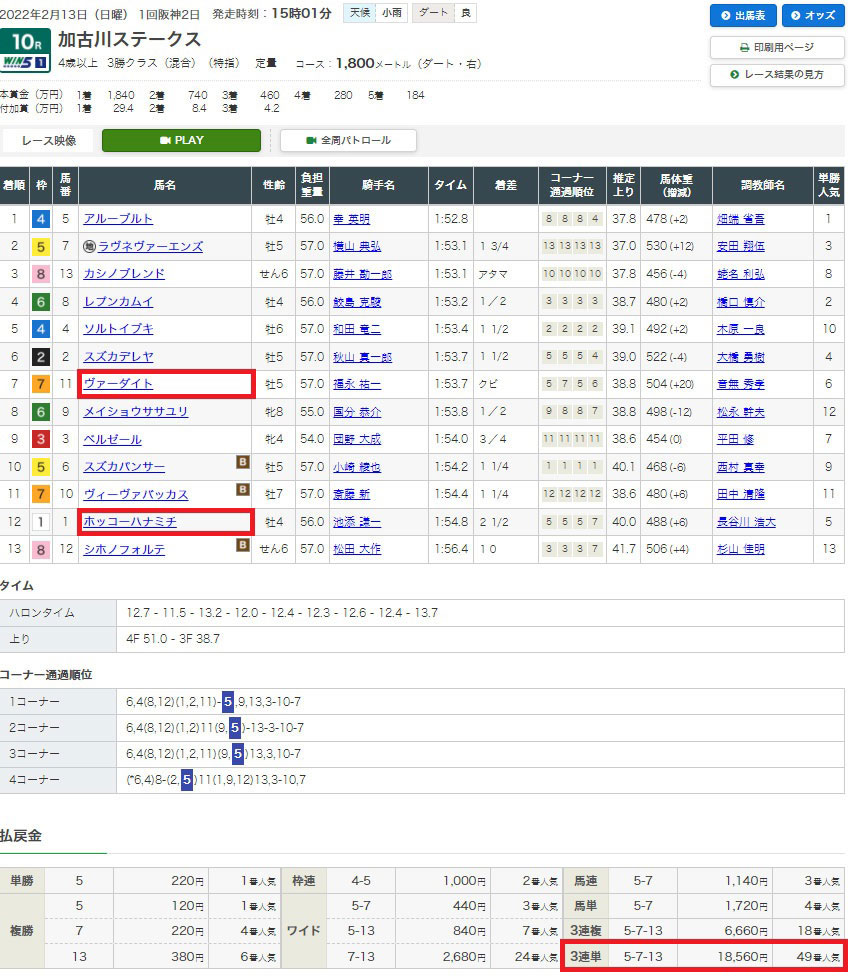Select the レース映像 tab
The width and height of the screenshot is (851, 976).
[x=49, y=141]
